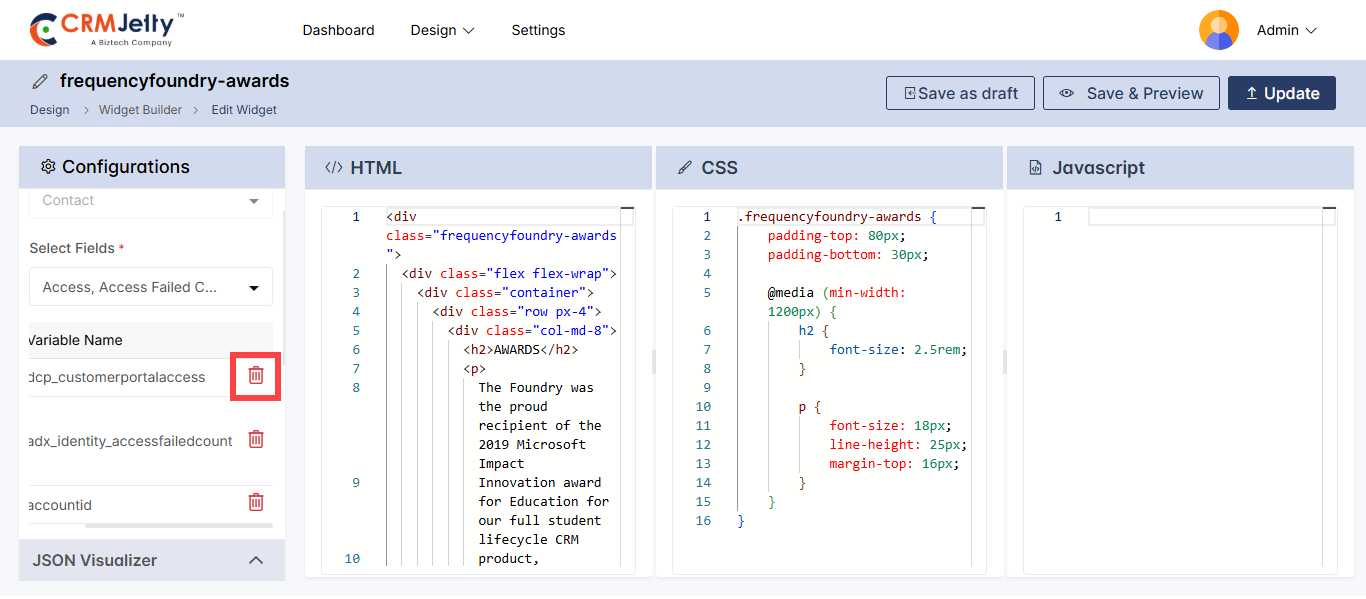Go to the Dashboard page
This screenshot has height=599, width=1366.
[x=338, y=30]
